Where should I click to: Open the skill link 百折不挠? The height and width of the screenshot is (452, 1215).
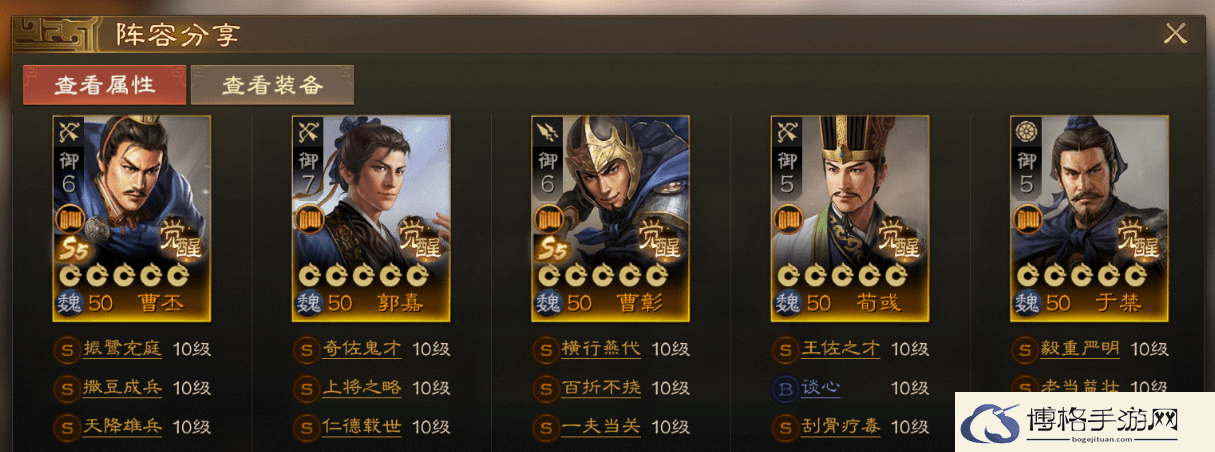point(602,388)
